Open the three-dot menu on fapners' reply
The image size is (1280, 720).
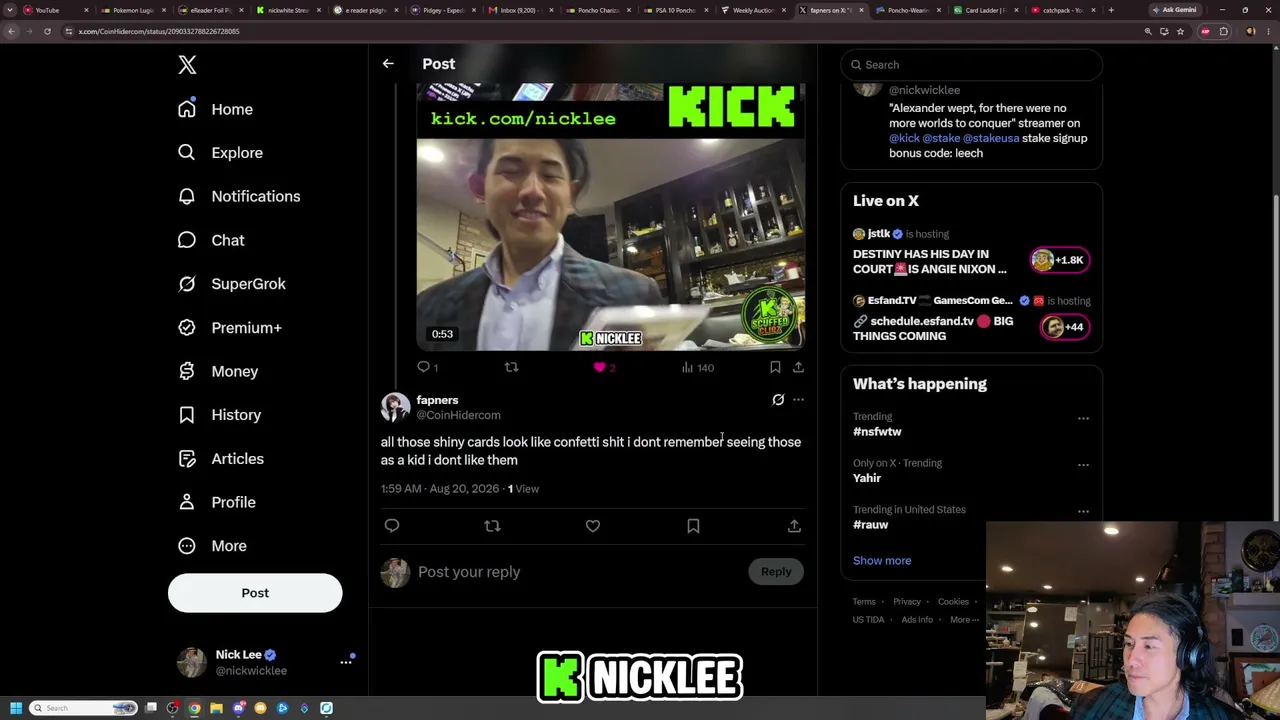(798, 400)
